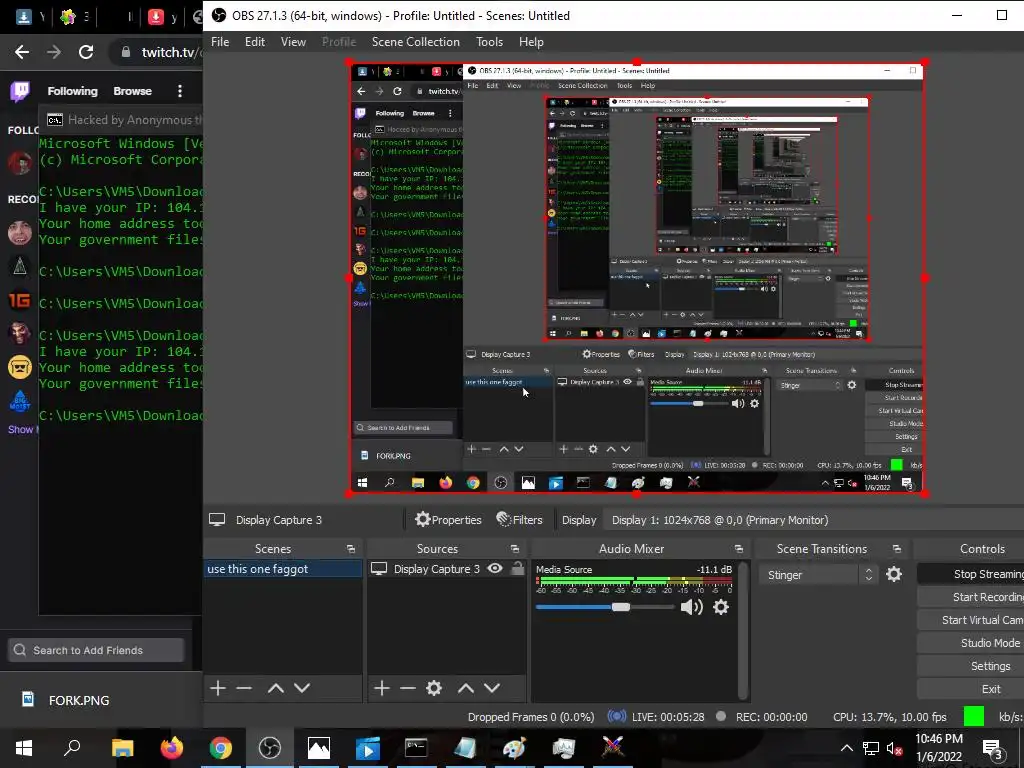The image size is (1024, 768).
Task: Open Windows taskbar search
Action: pyautogui.click(x=72, y=748)
